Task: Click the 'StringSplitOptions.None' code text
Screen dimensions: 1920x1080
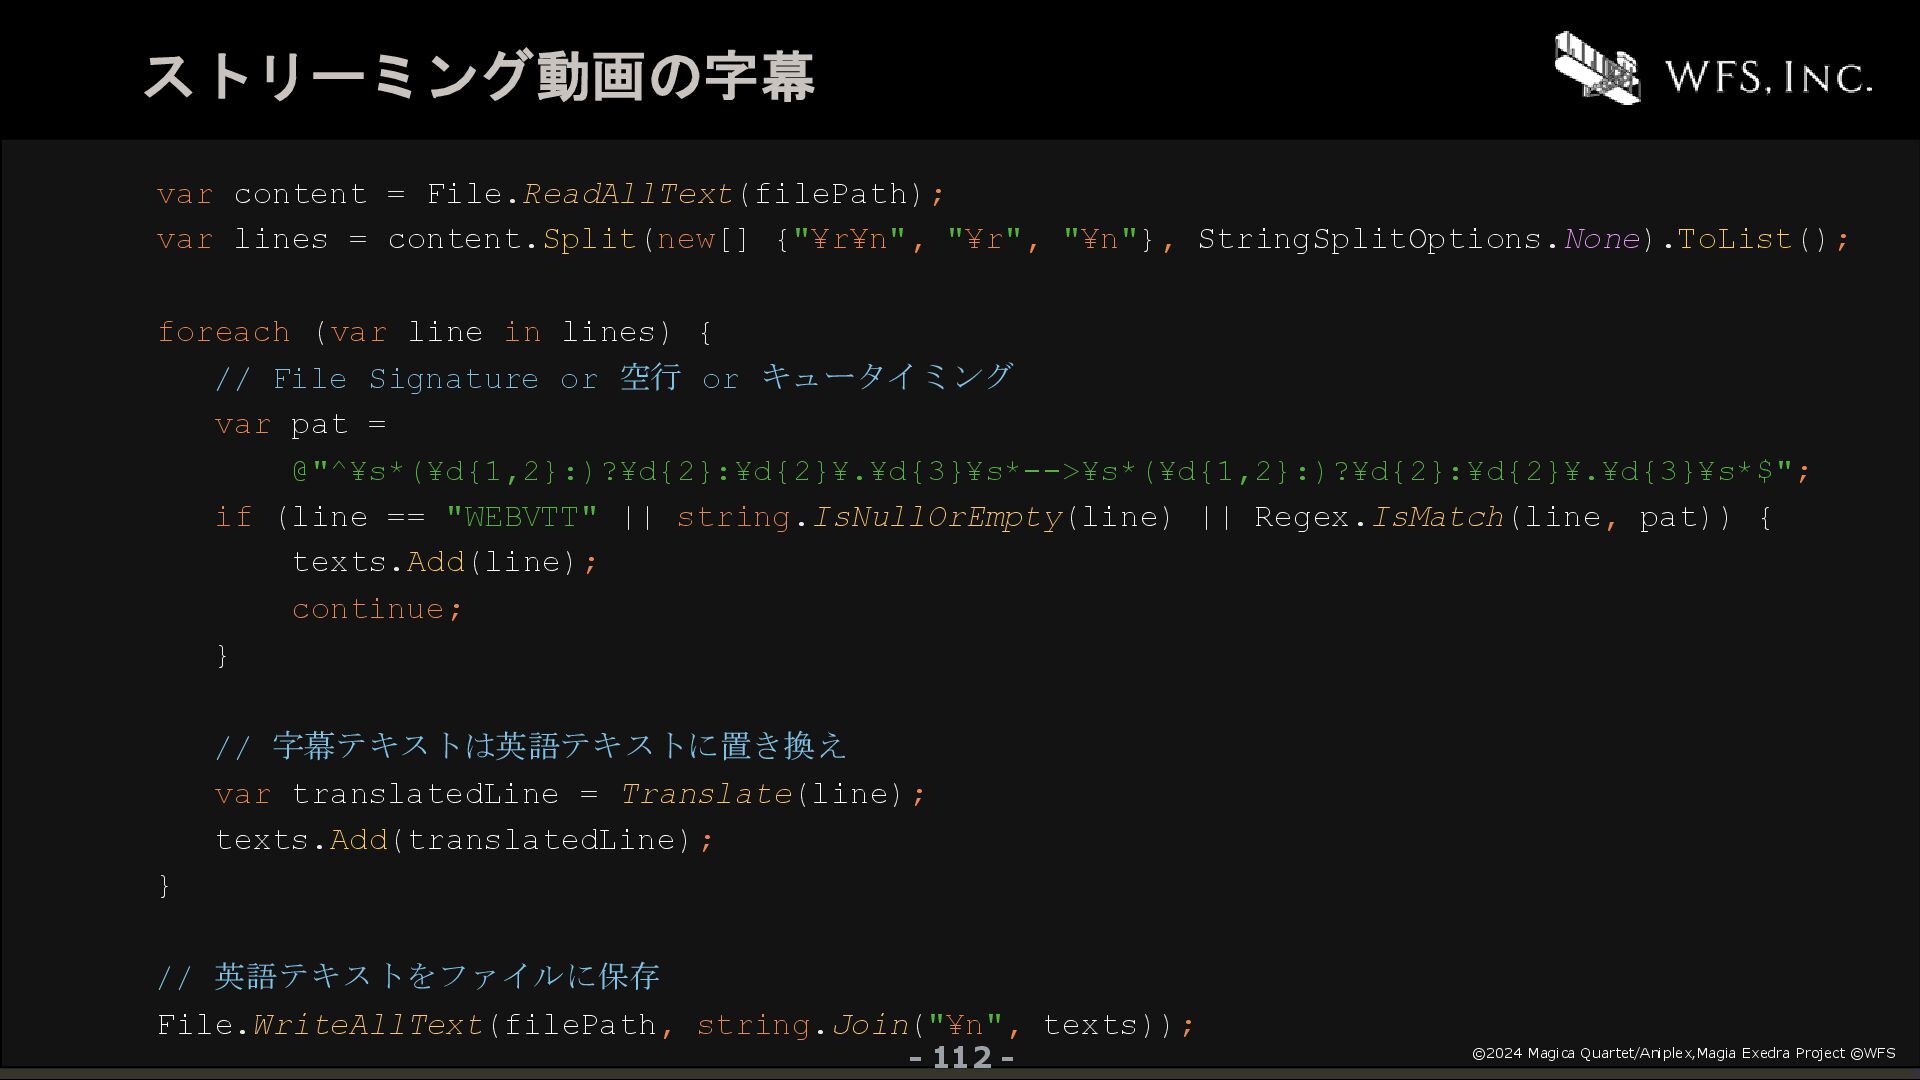Action: (1419, 240)
